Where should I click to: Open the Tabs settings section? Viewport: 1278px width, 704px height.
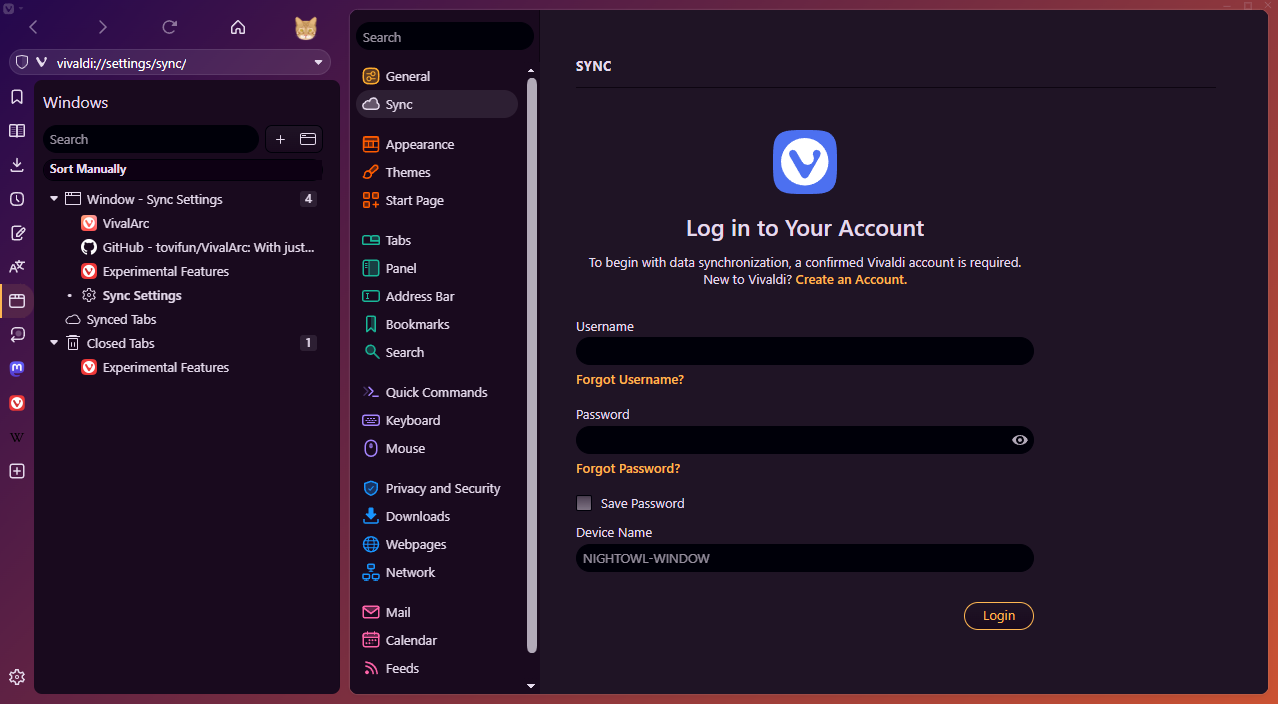tap(437, 240)
